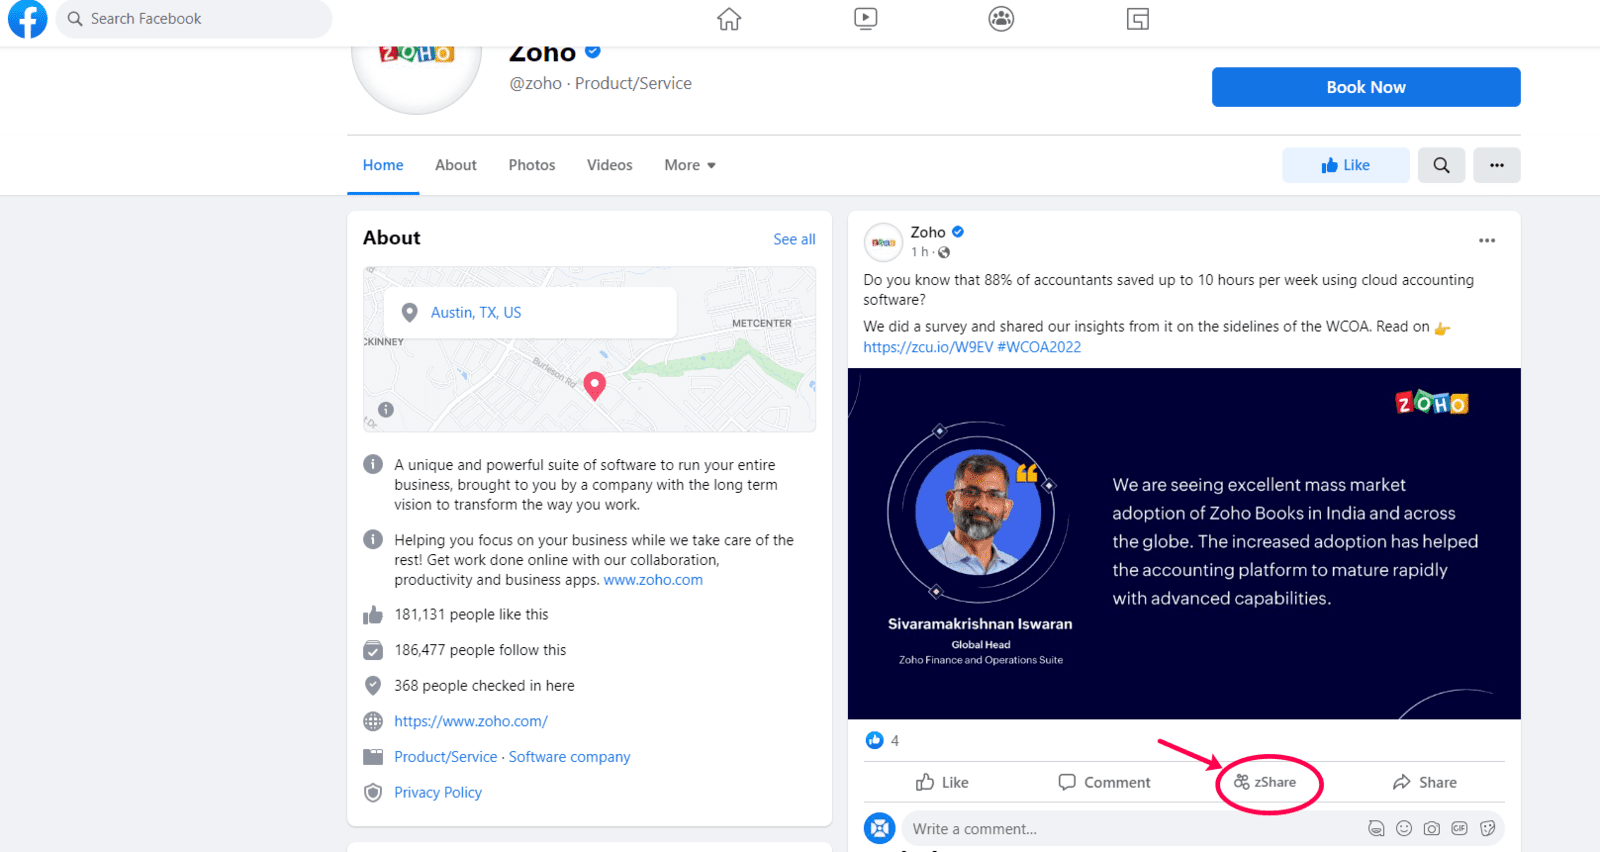This screenshot has height=852, width=1600.
Task: Click the Zoho avatar on the post
Action: point(883,242)
